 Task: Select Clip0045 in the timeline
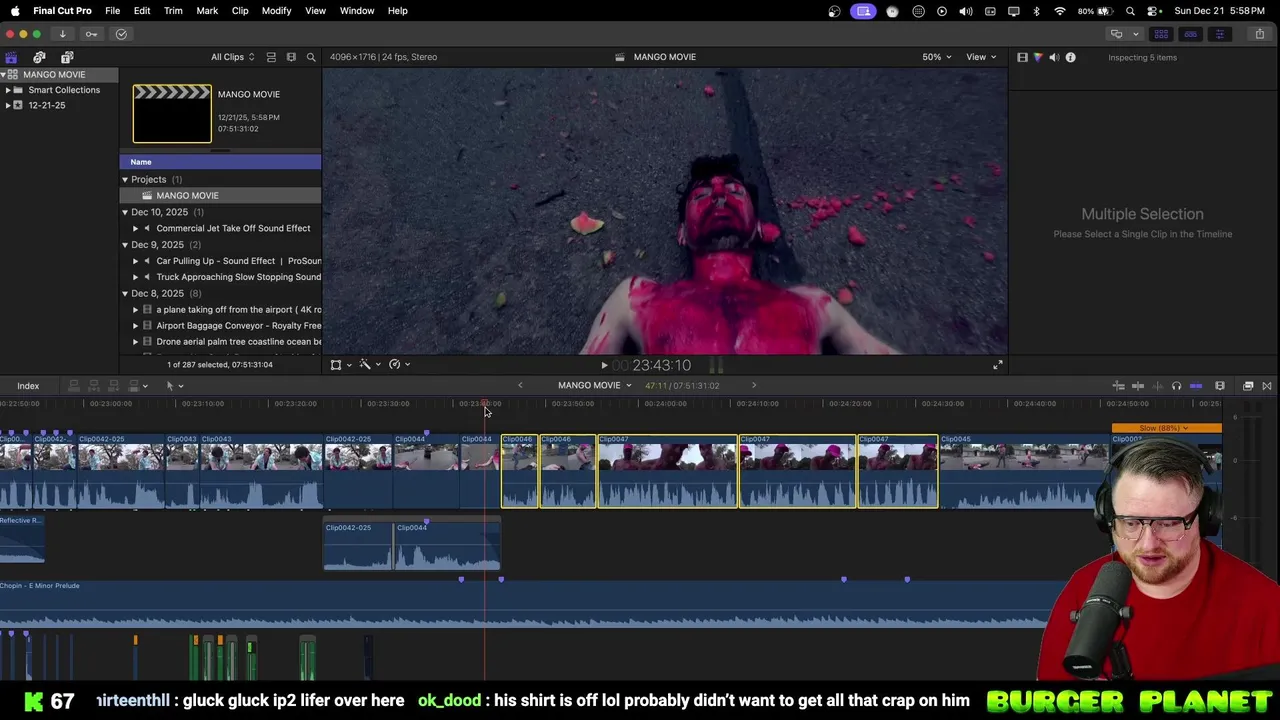tap(1023, 471)
